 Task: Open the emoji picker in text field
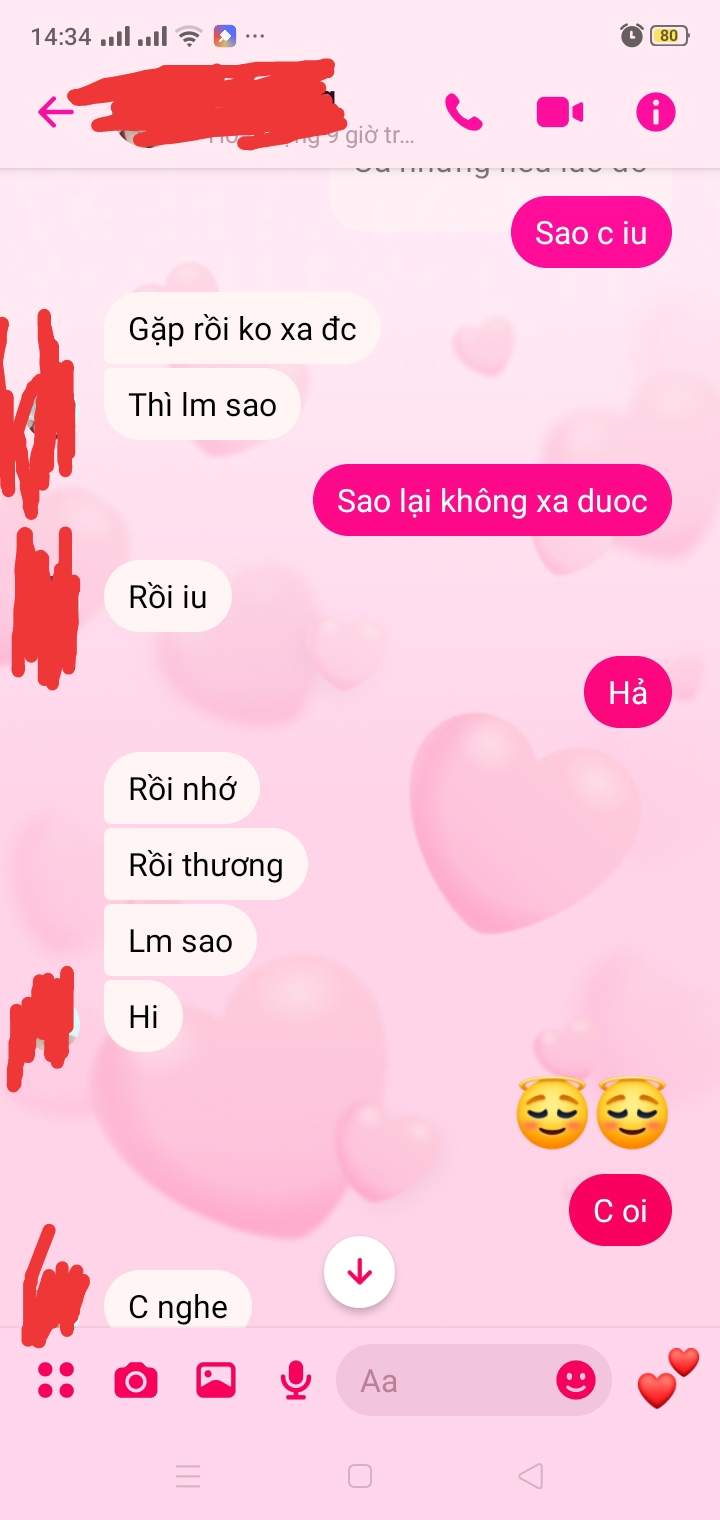pos(576,1381)
